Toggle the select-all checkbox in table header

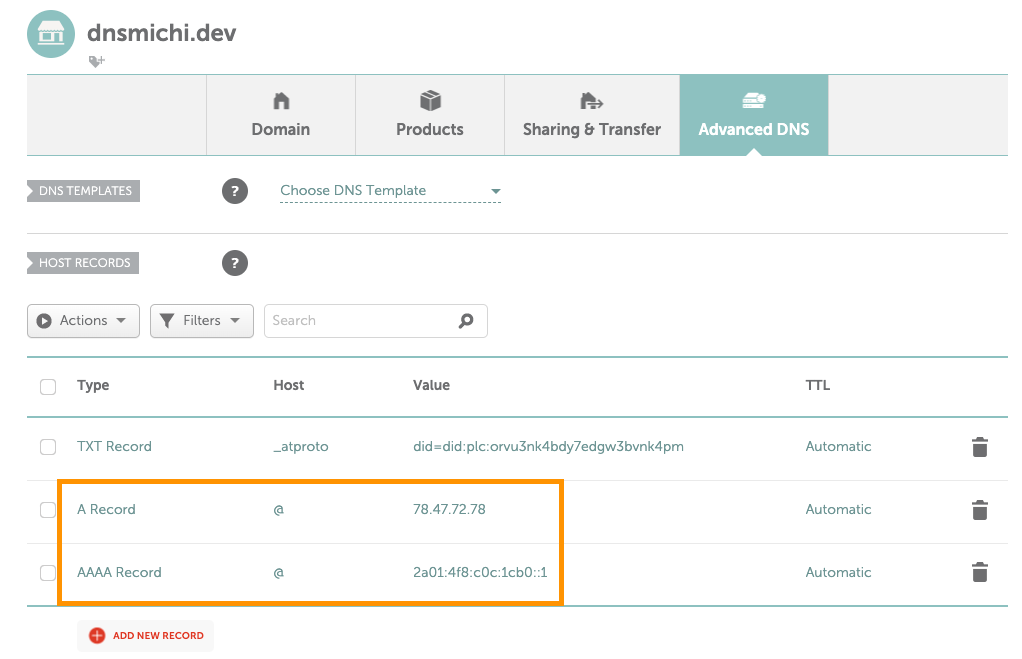click(48, 386)
